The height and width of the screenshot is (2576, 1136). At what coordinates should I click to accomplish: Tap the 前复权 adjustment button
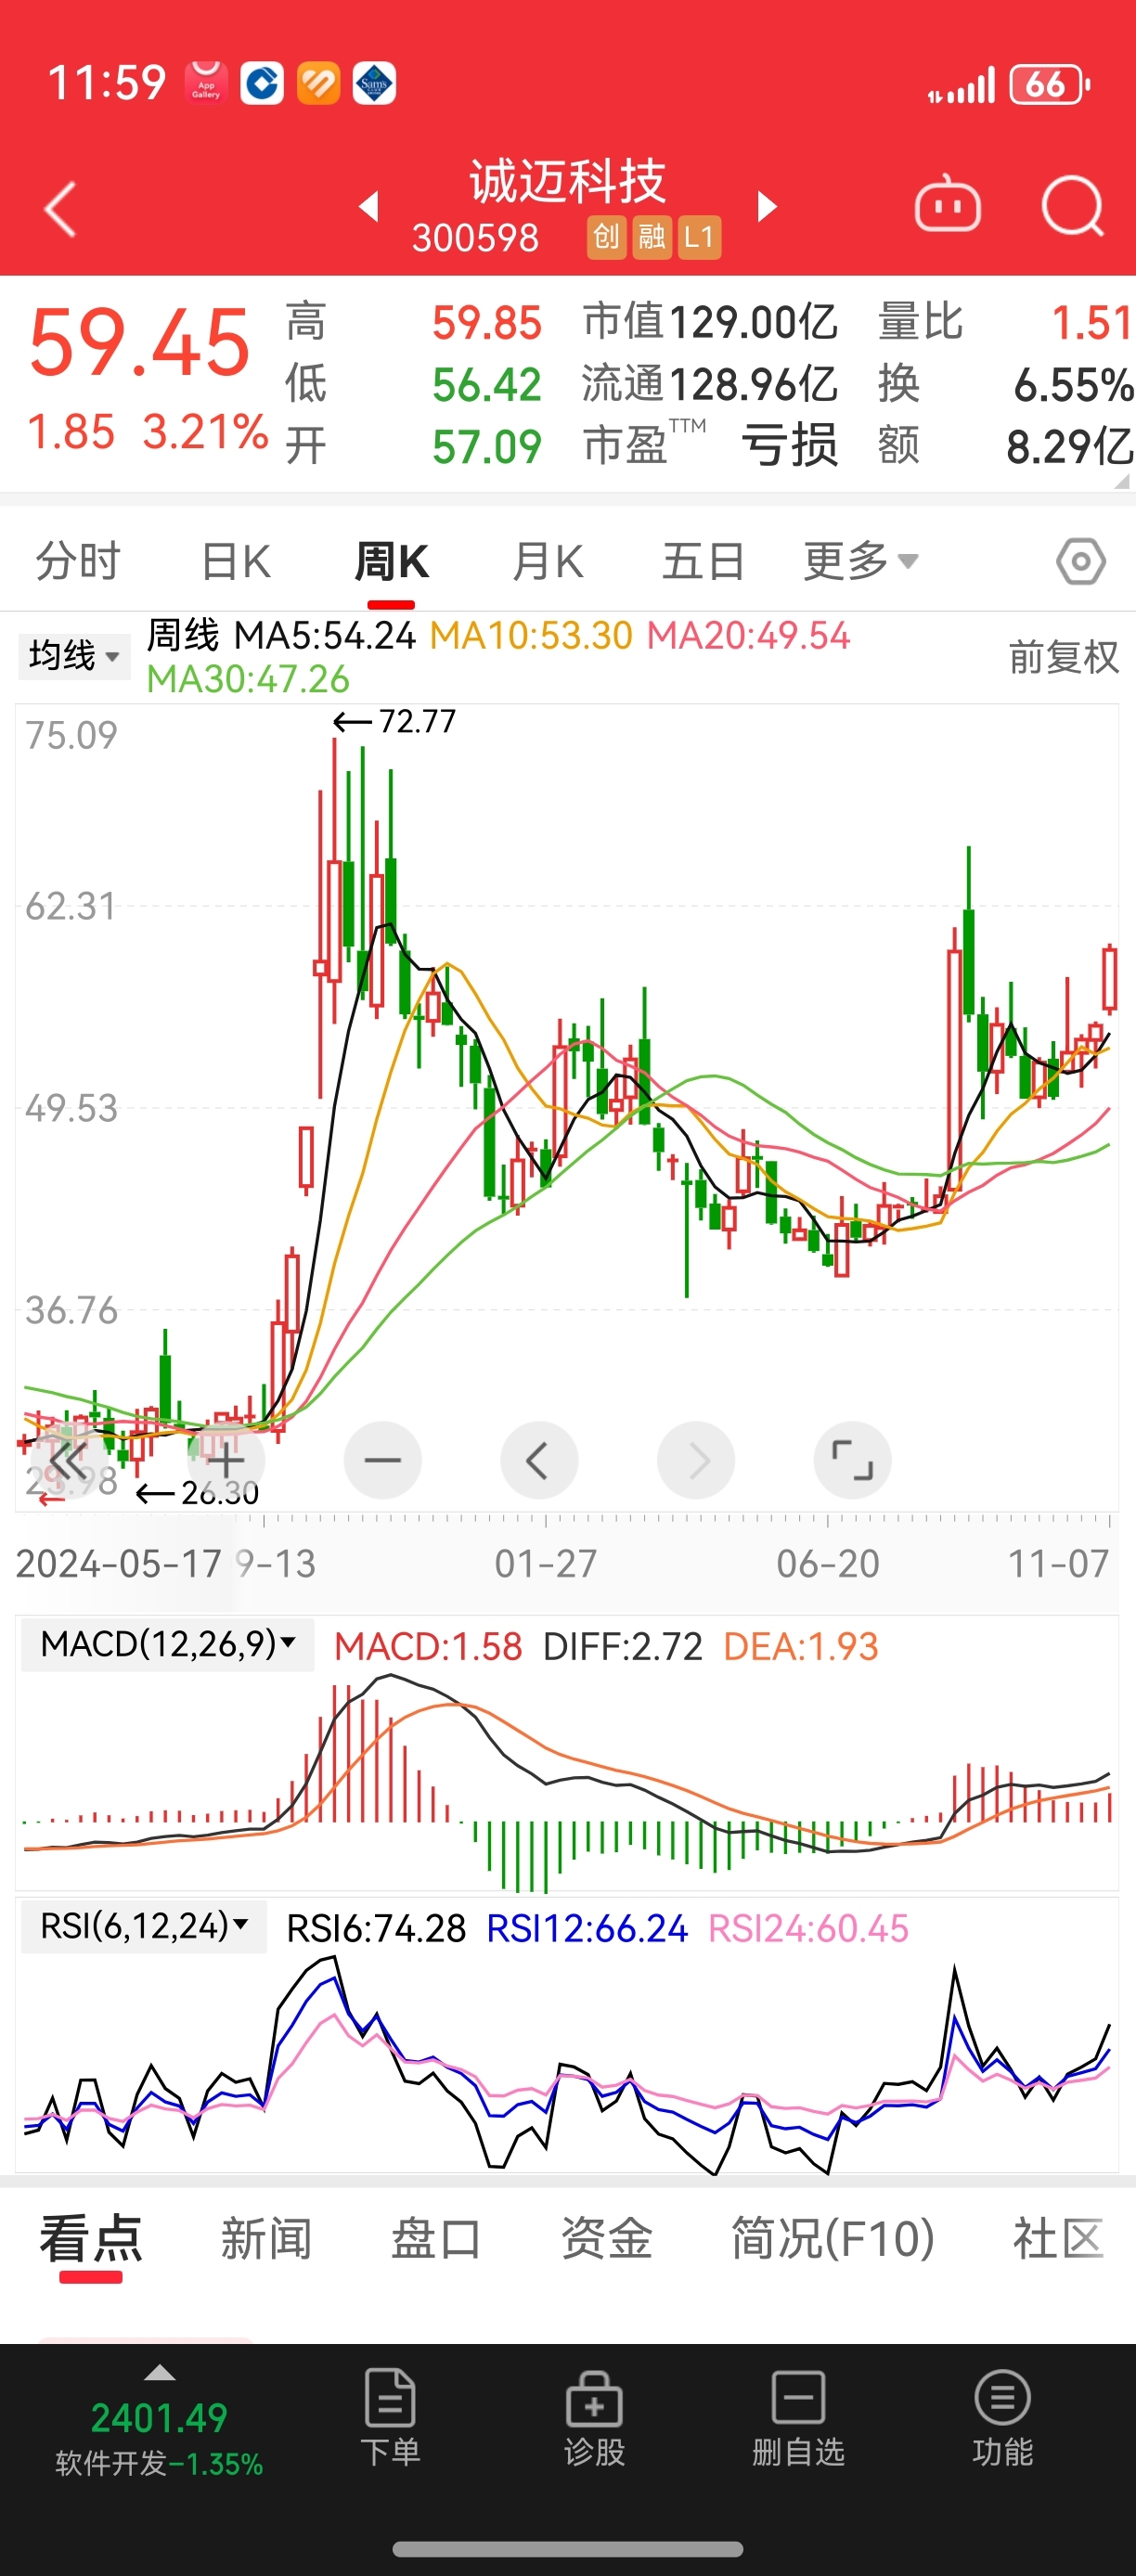point(1063,657)
